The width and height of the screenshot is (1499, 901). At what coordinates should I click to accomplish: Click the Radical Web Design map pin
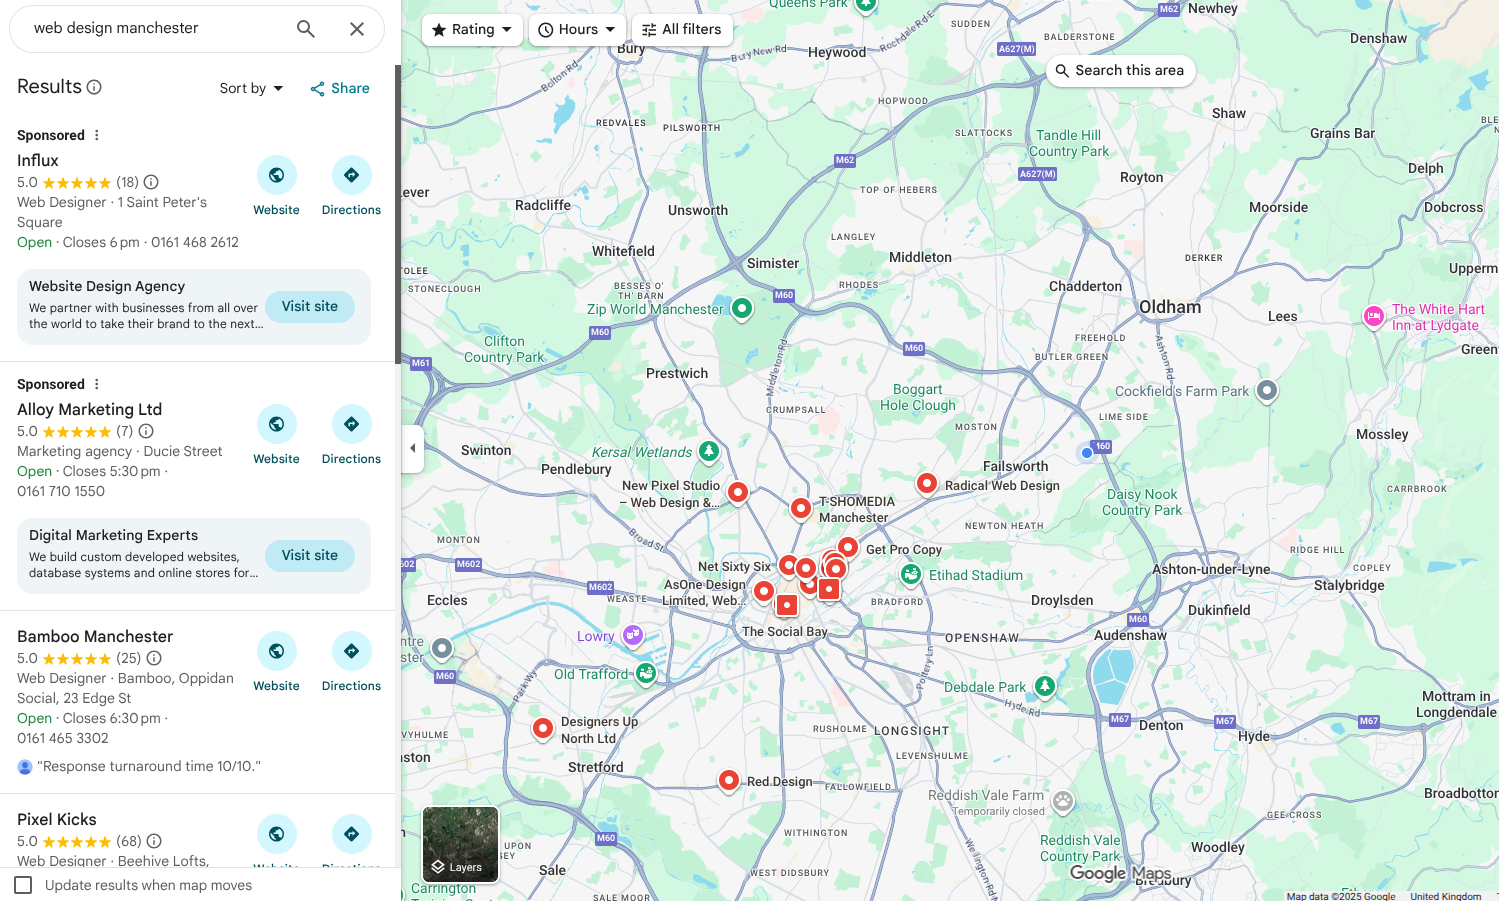927,483
